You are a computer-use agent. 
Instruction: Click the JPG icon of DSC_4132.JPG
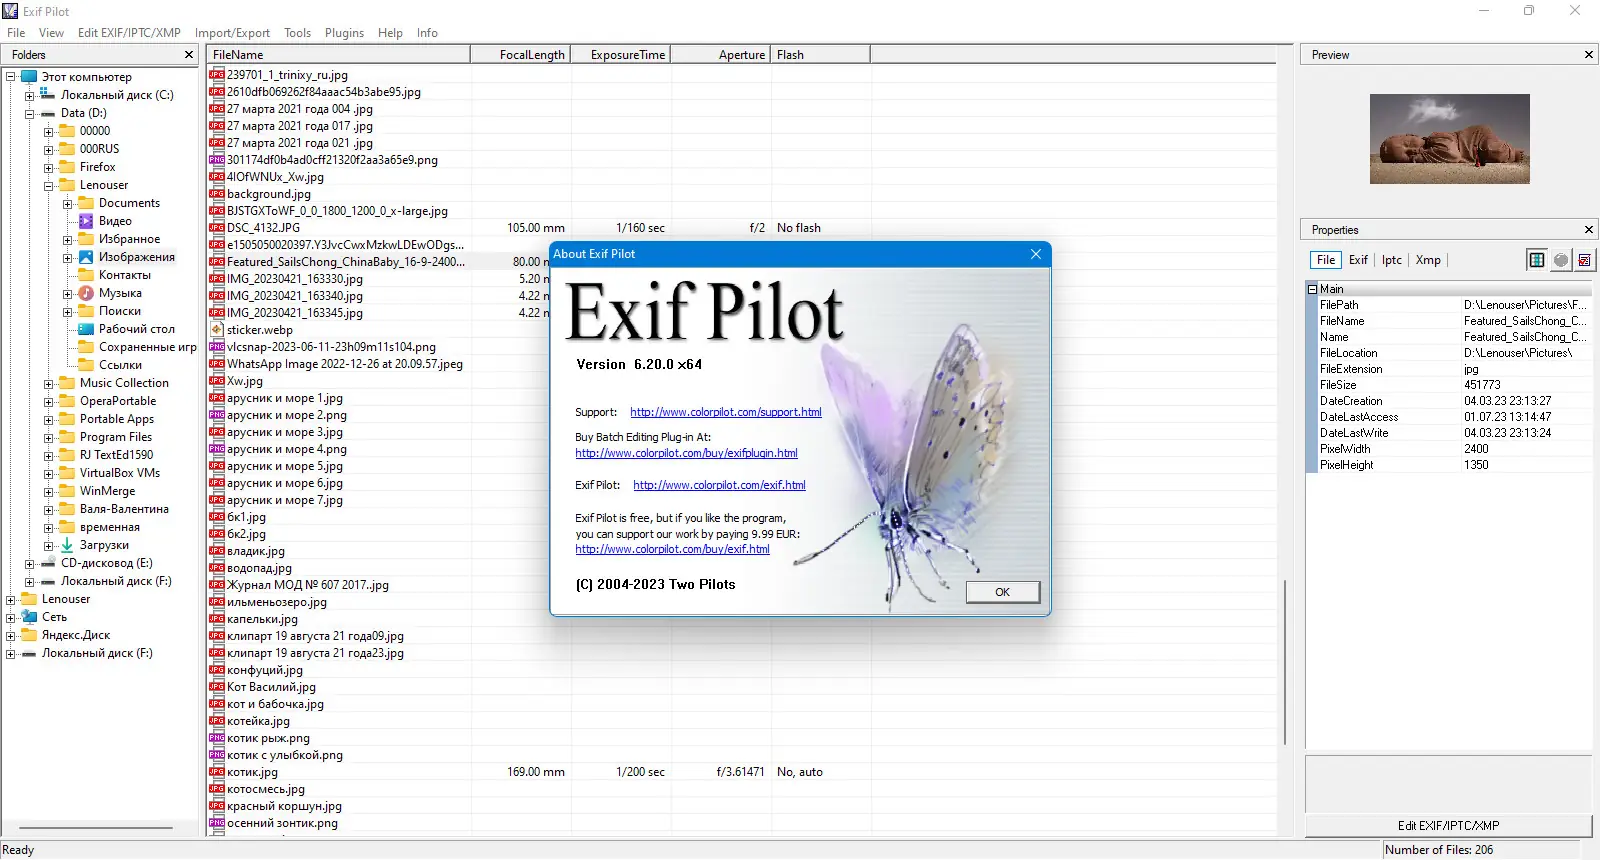coord(216,227)
